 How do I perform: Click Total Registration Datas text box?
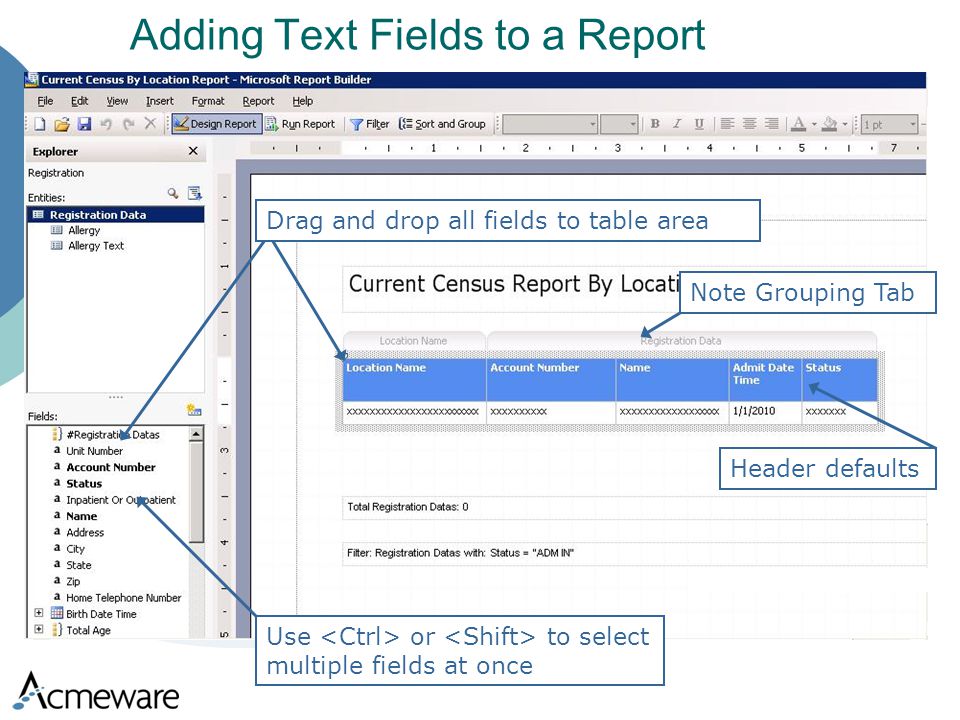[634, 508]
